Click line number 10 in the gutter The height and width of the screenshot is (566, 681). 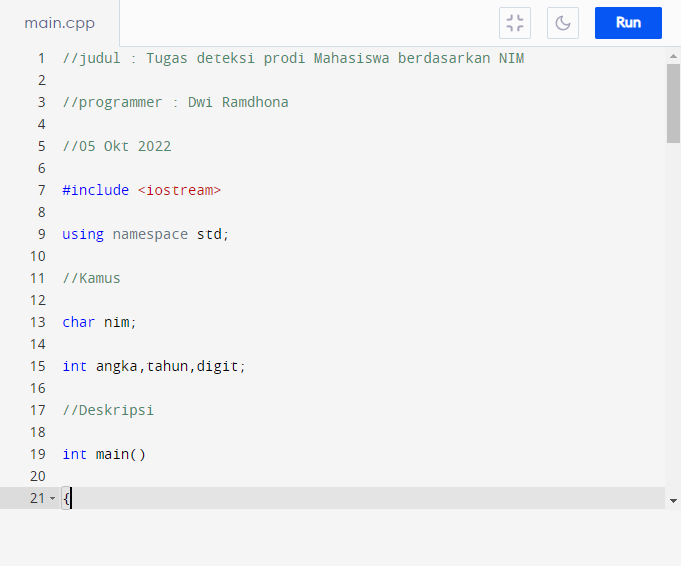(x=38, y=256)
